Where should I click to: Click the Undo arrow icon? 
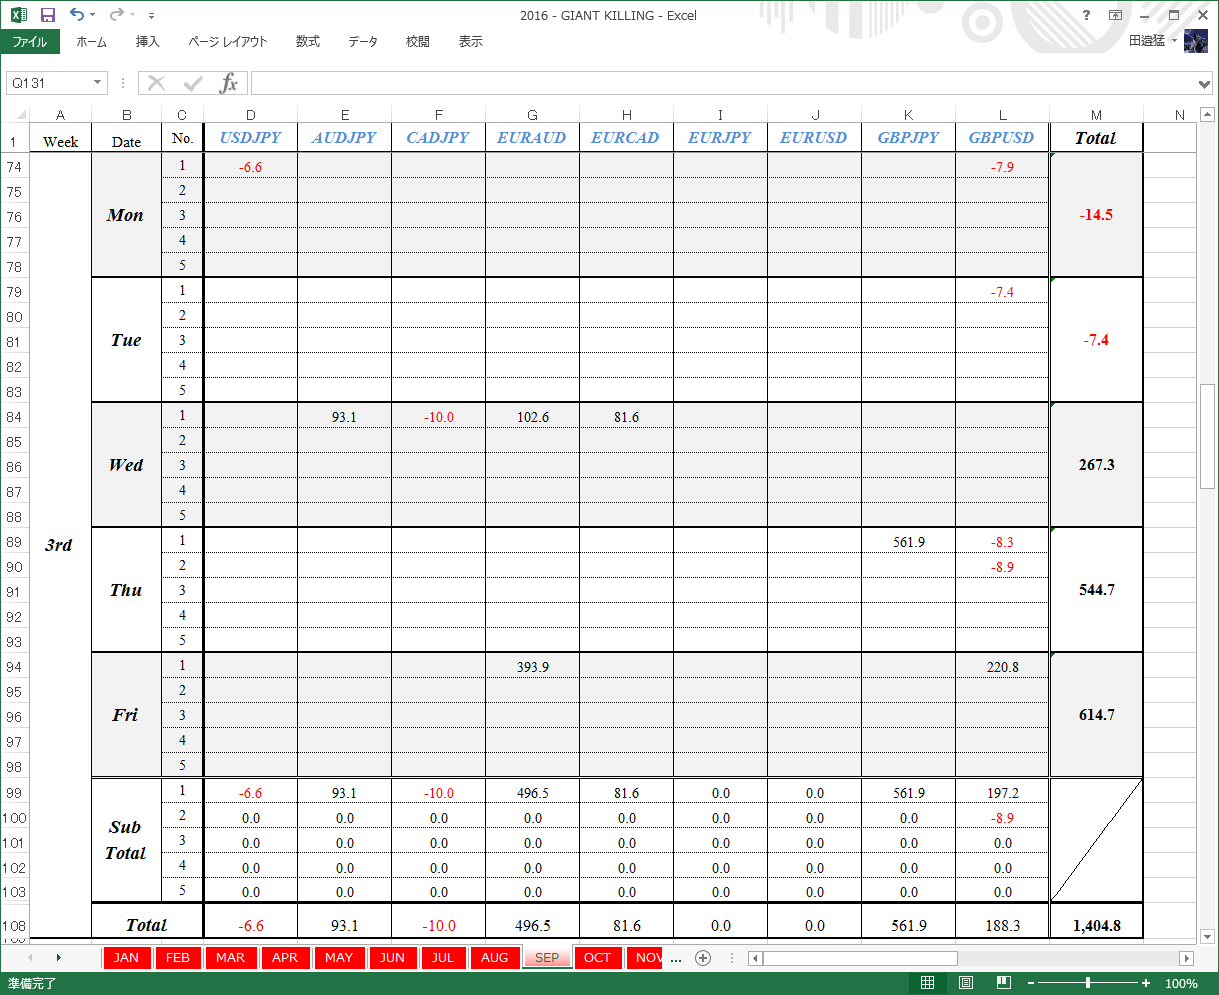tap(76, 15)
